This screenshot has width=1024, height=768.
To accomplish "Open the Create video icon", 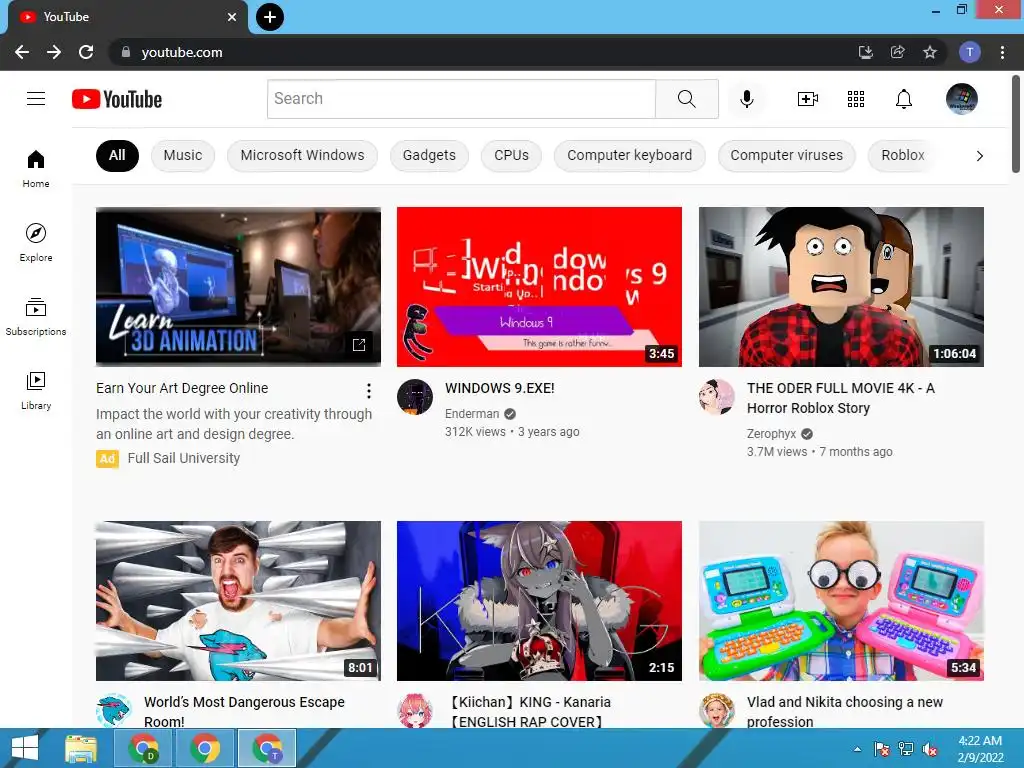I will click(808, 99).
